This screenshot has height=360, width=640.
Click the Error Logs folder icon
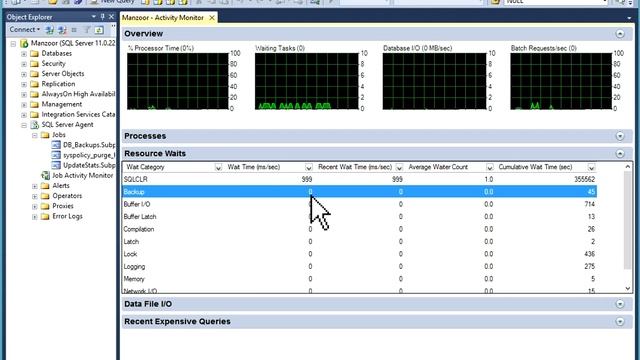click(x=45, y=216)
